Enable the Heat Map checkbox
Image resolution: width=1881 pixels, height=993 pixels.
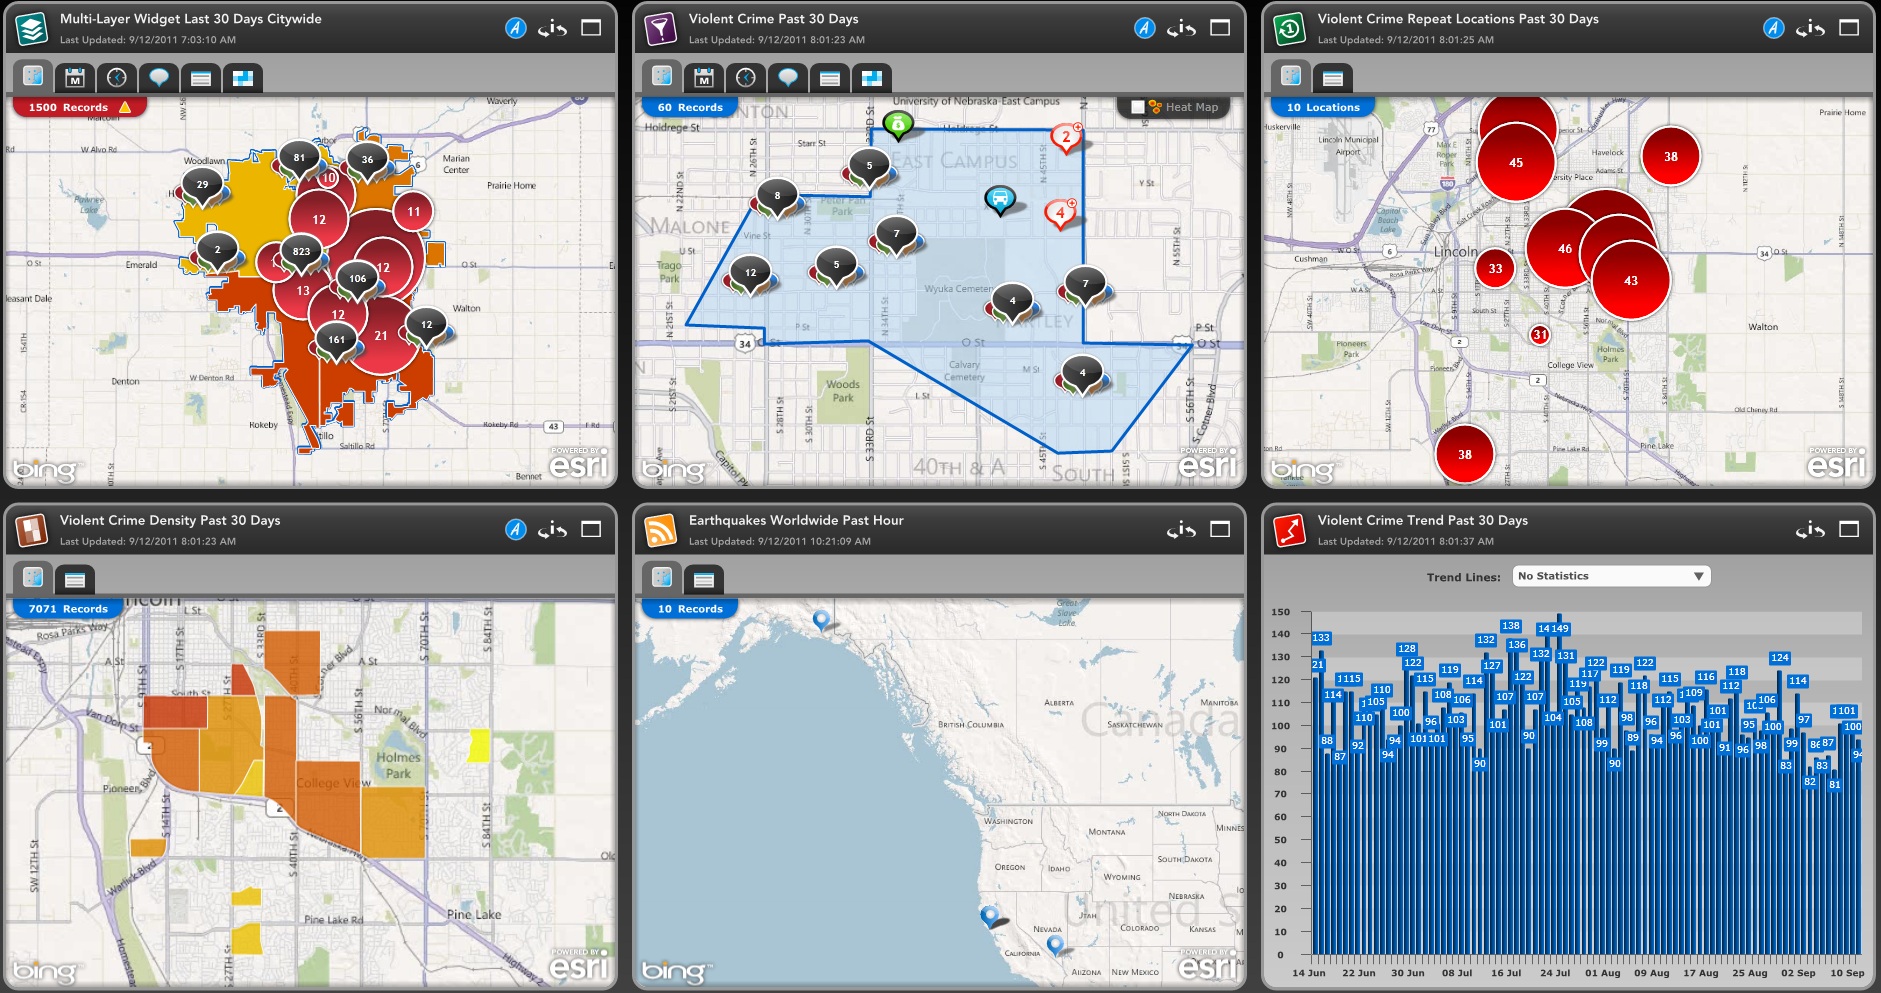coord(1137,107)
